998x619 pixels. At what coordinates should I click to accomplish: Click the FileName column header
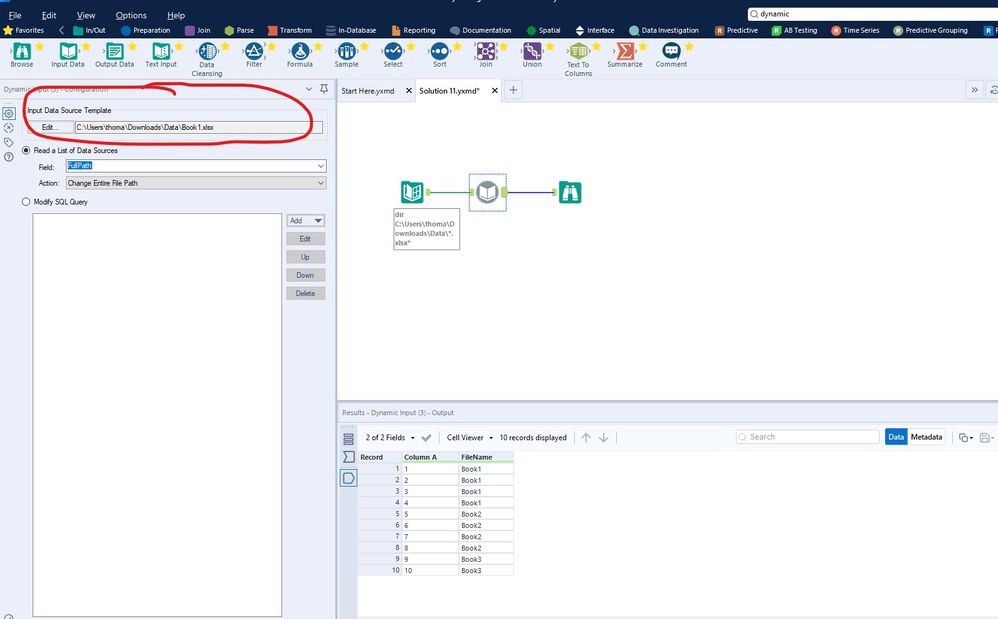tap(486, 457)
